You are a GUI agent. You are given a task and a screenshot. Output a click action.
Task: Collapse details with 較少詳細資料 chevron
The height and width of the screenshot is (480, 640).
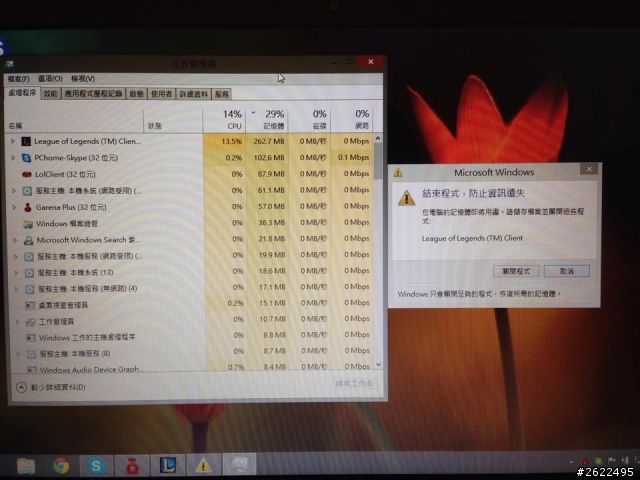[x=21, y=387]
